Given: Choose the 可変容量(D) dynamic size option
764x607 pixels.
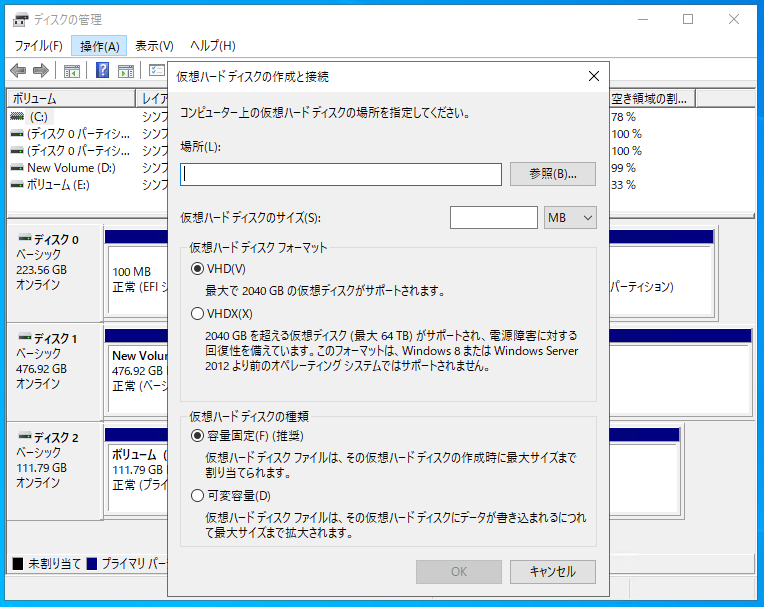Looking at the screenshot, I should tap(196, 495).
